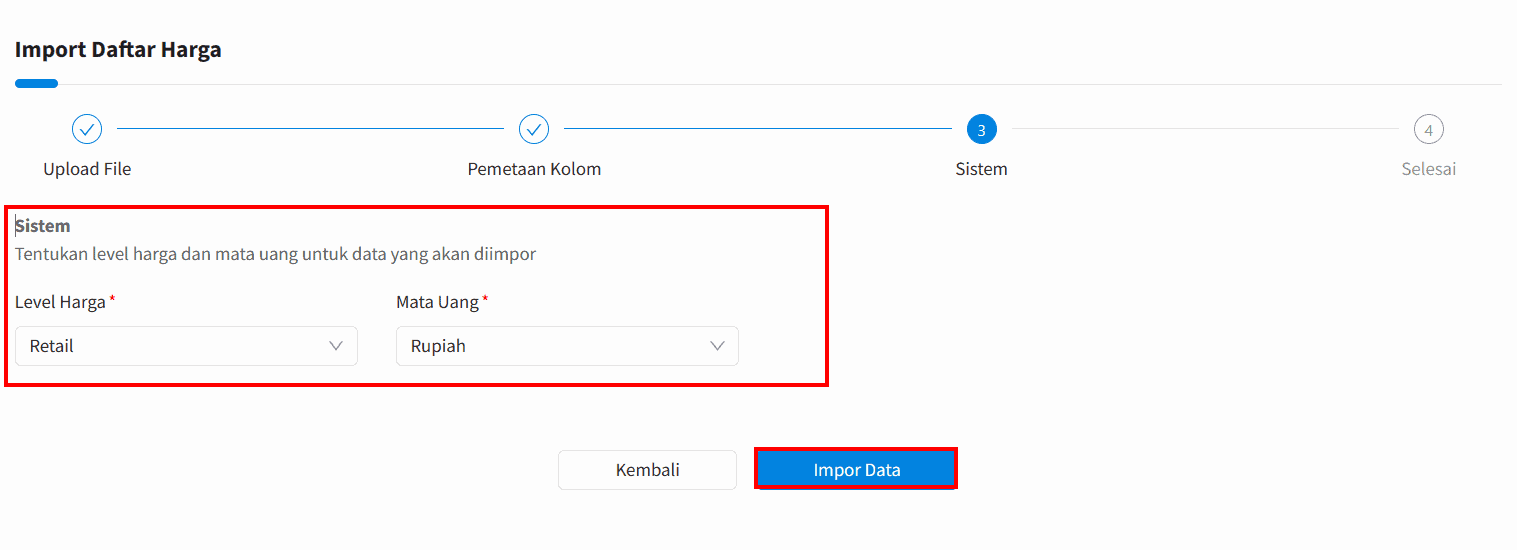This screenshot has width=1517, height=550.
Task: Click the Kembali button
Action: point(647,470)
